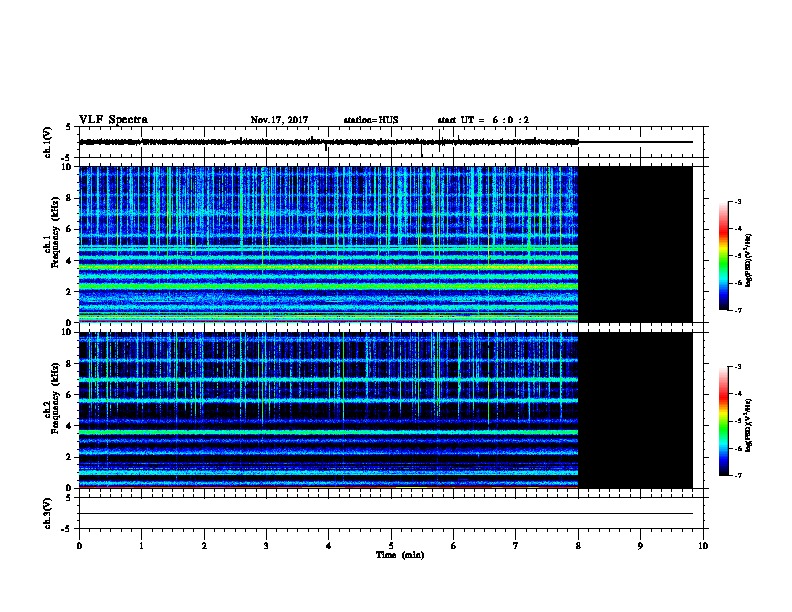Viewport: 792px width, 612px height.
Task: Click the 'start UT = 6 : 0 : 2' label
Action: (483, 120)
